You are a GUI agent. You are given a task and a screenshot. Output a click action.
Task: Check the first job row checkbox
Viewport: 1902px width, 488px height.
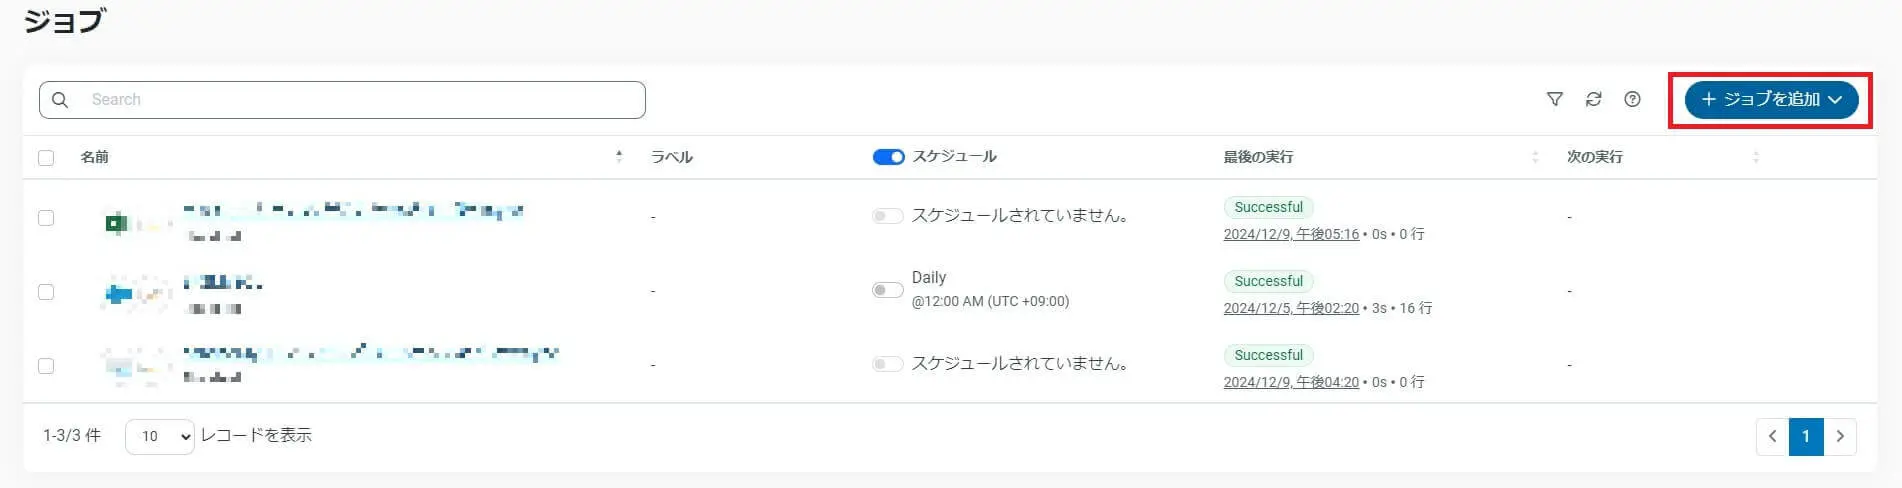point(46,218)
